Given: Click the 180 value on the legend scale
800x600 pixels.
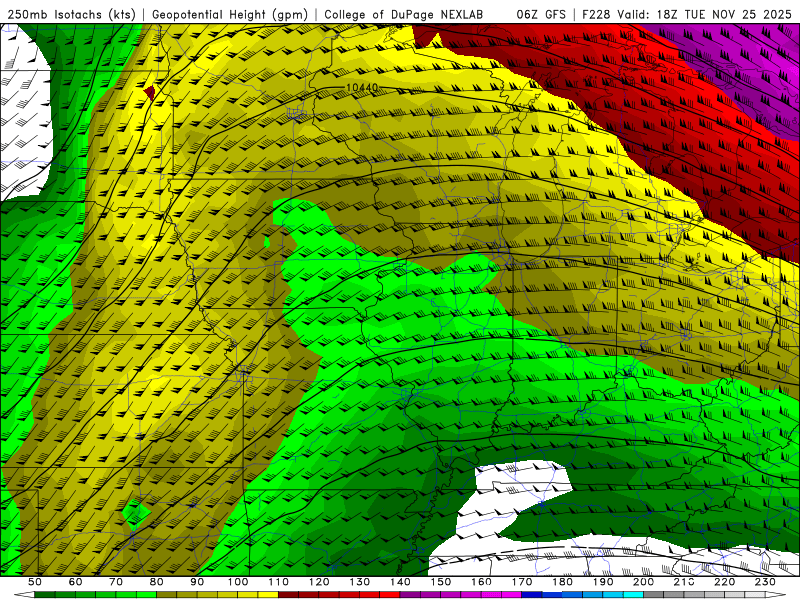Looking at the screenshot, I should [x=563, y=582].
